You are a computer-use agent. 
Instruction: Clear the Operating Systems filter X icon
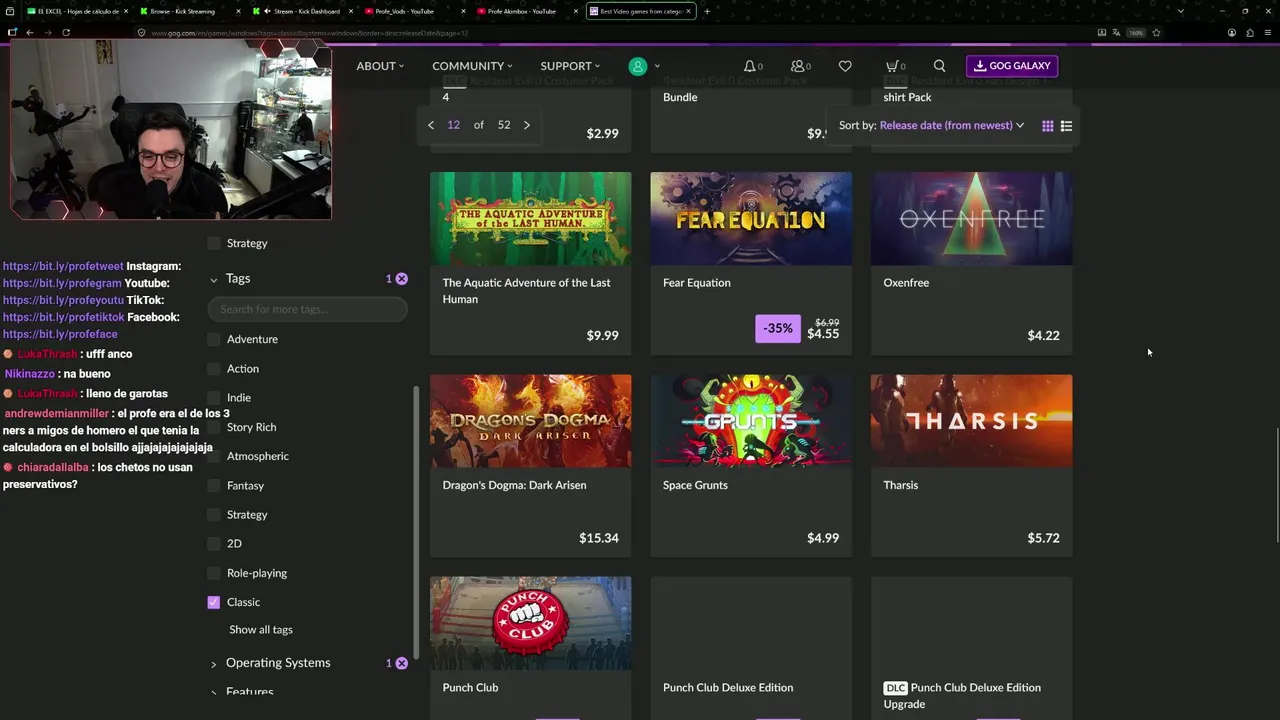pos(401,663)
